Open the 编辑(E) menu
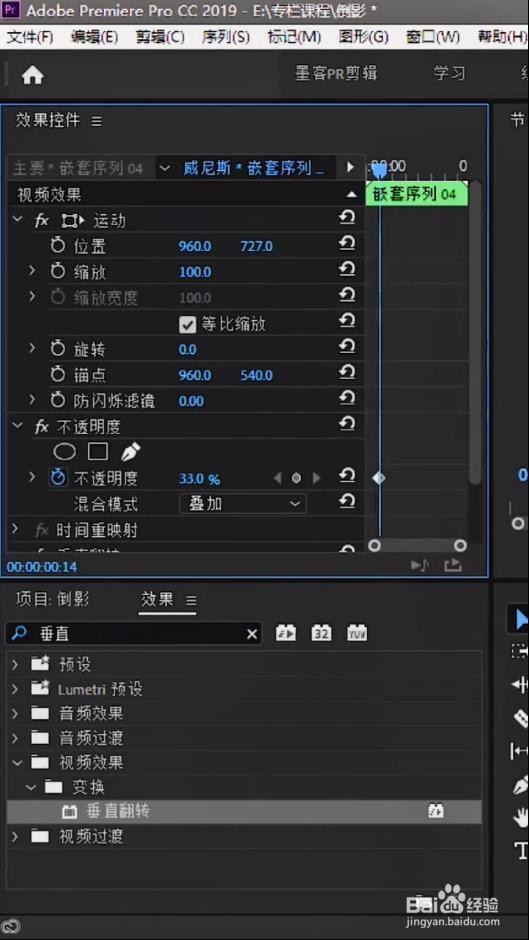 [x=94, y=37]
